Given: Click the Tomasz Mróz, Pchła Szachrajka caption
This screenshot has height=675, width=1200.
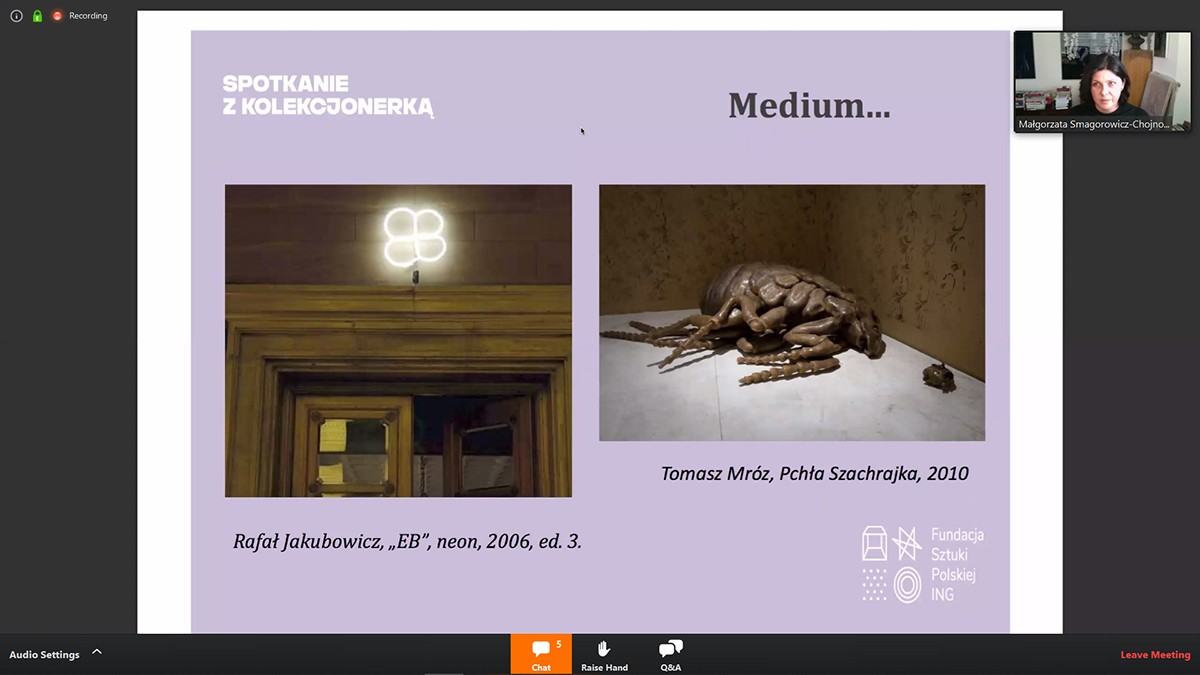Looking at the screenshot, I should [x=815, y=473].
